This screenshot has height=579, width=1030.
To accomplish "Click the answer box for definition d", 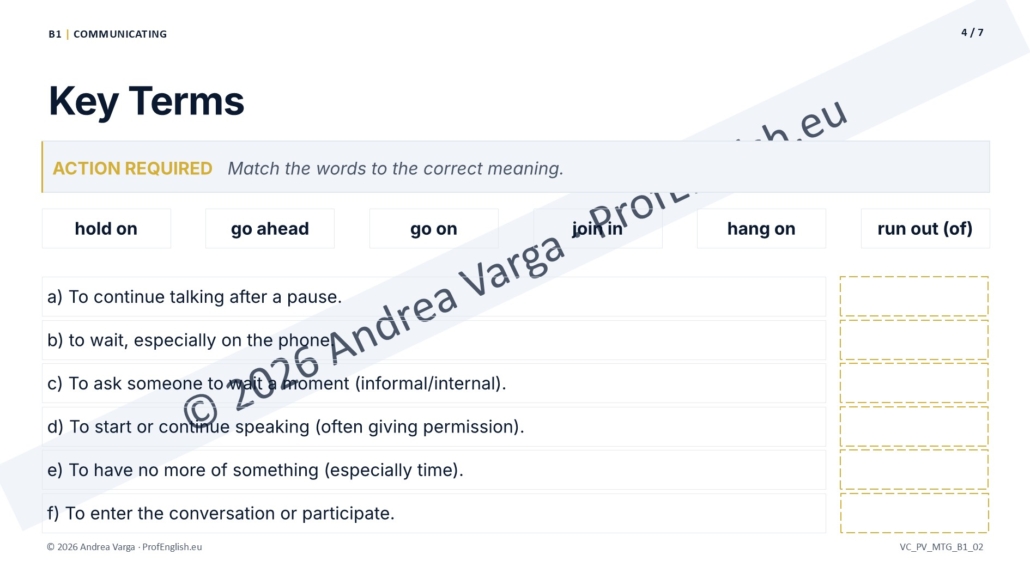I will 914,427.
